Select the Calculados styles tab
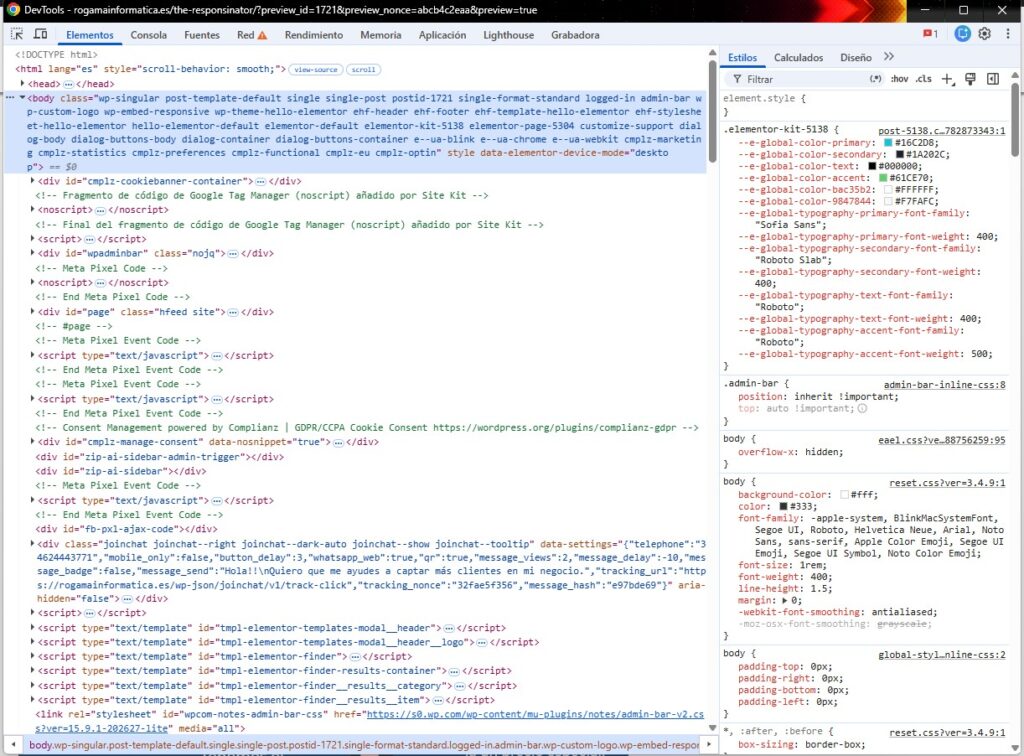 (x=798, y=57)
